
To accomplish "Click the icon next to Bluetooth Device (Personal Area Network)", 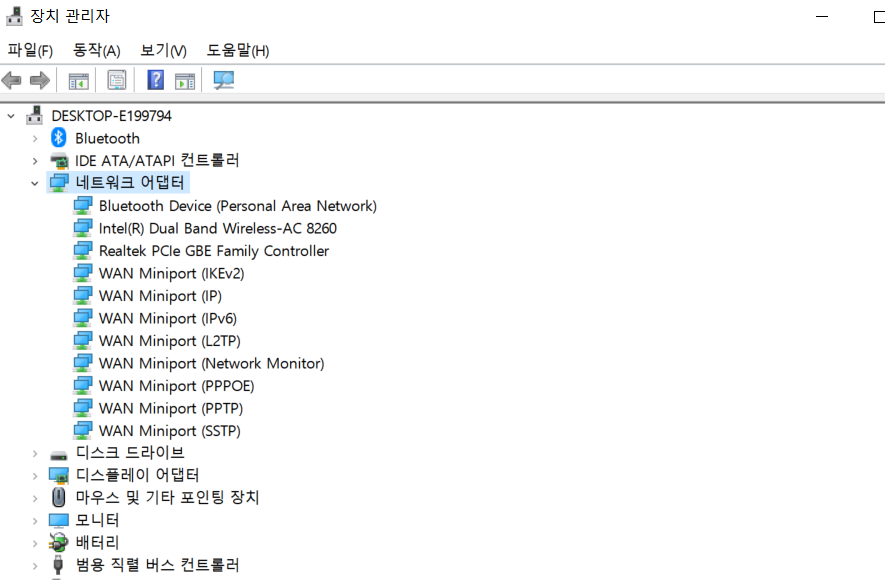I will [x=83, y=205].
